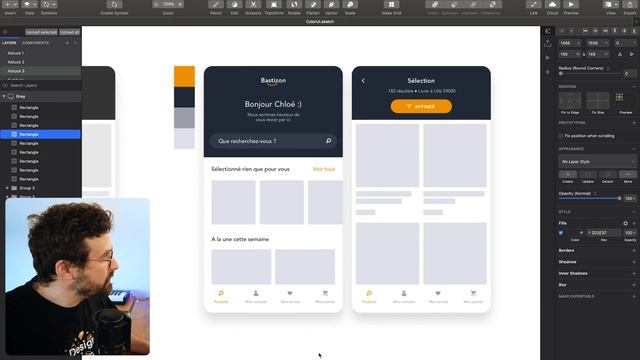The width and height of the screenshot is (640, 360).
Task: Click the Export toolbar icon
Action: [x=630, y=5]
